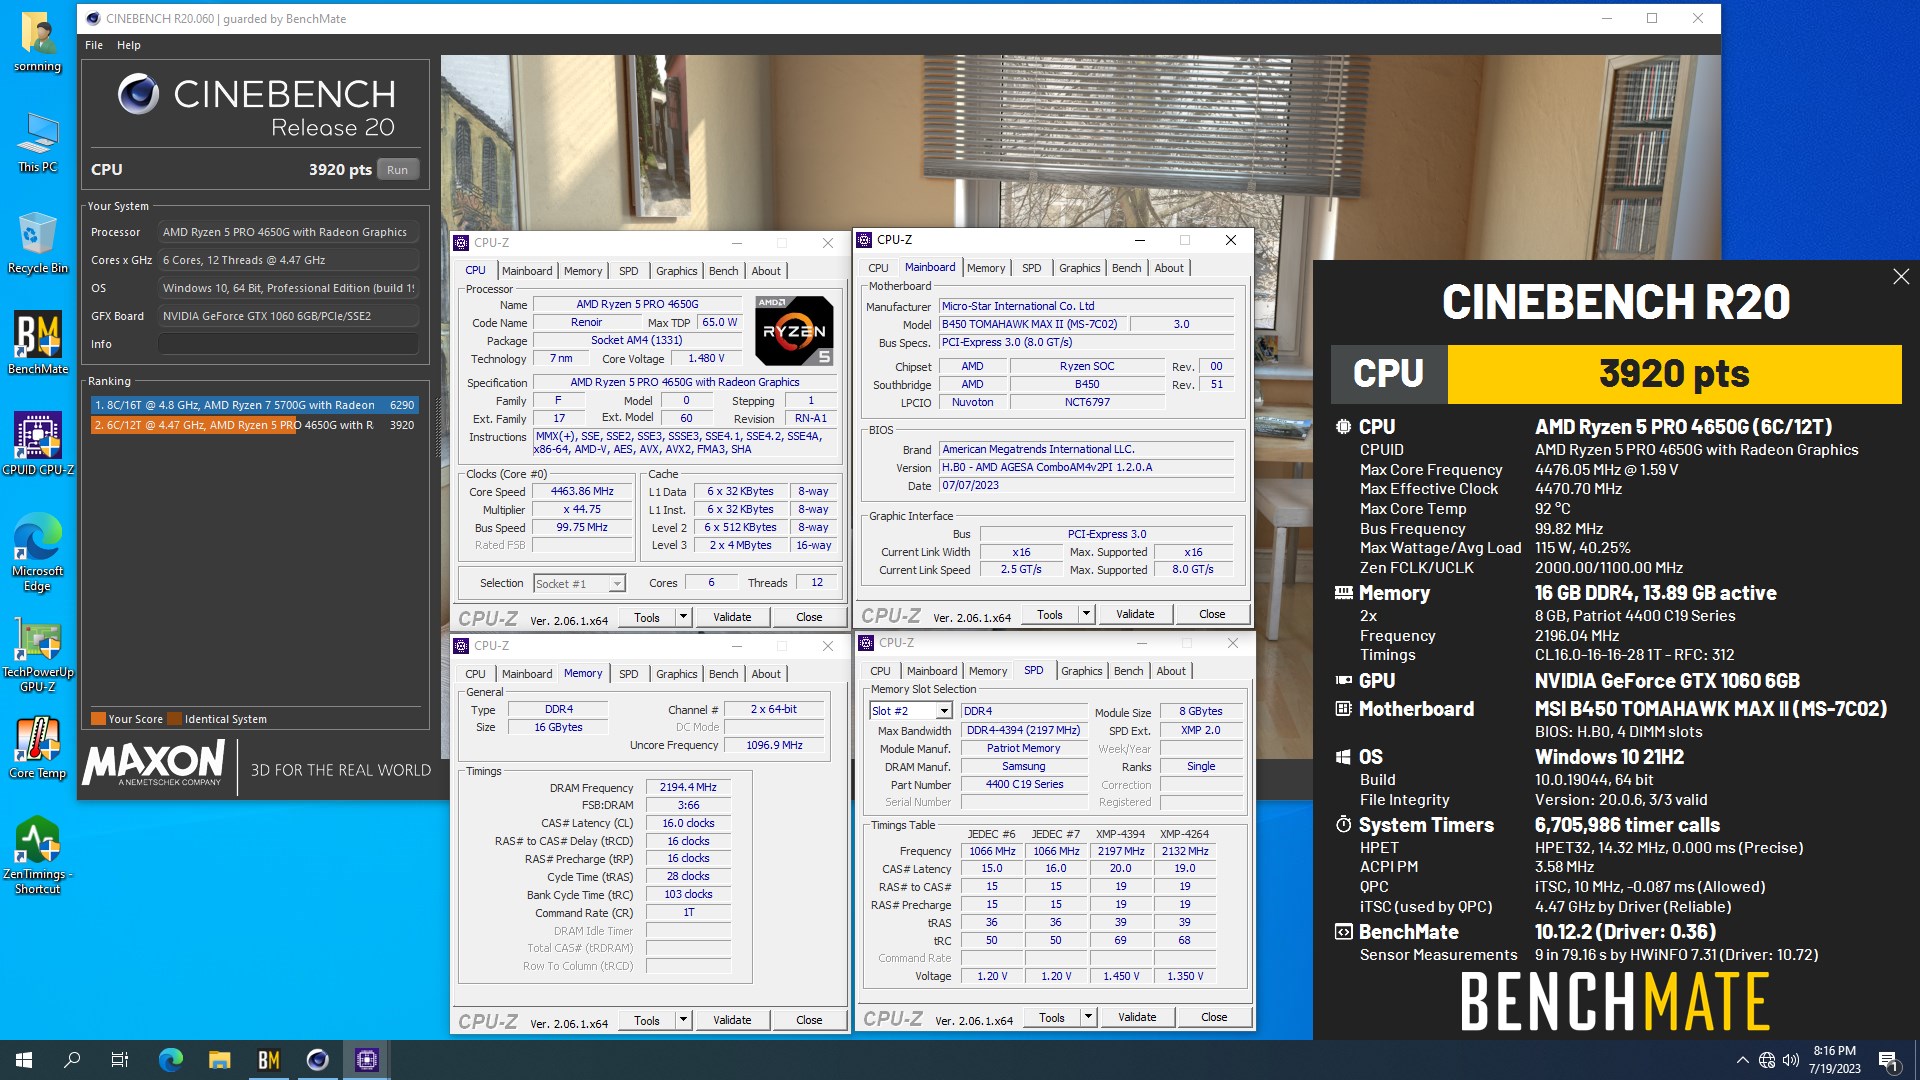Open the Recycle Bin desktop icon
1920x1080 pixels.
38,242
